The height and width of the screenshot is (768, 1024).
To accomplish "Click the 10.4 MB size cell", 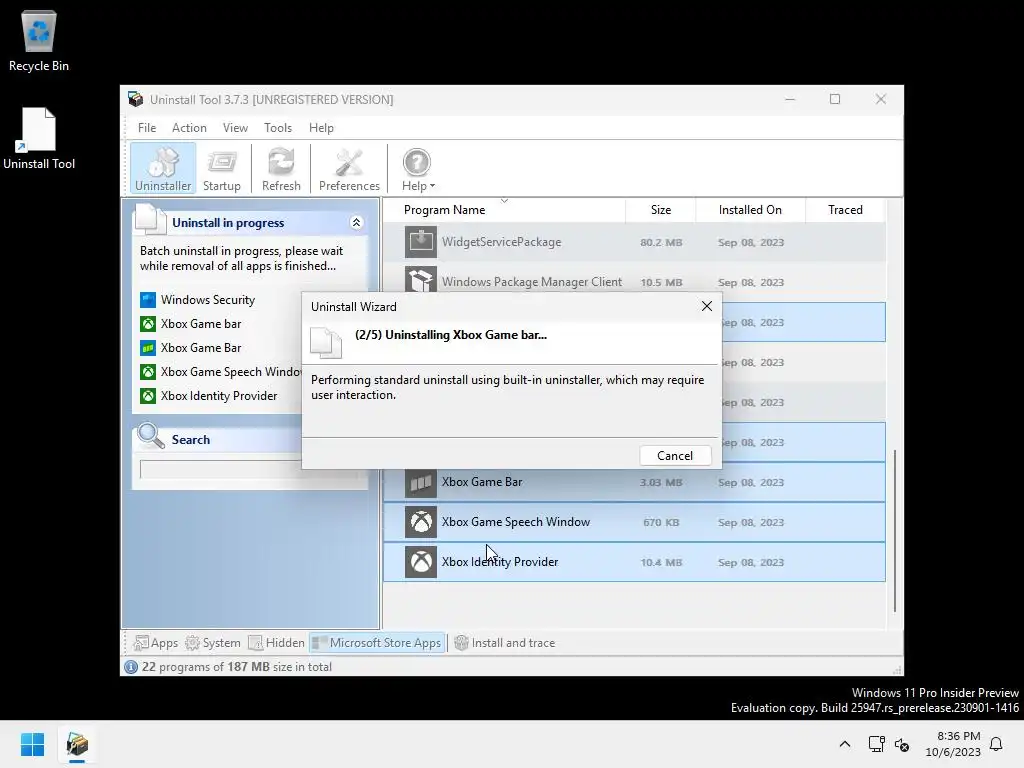I will point(661,562).
